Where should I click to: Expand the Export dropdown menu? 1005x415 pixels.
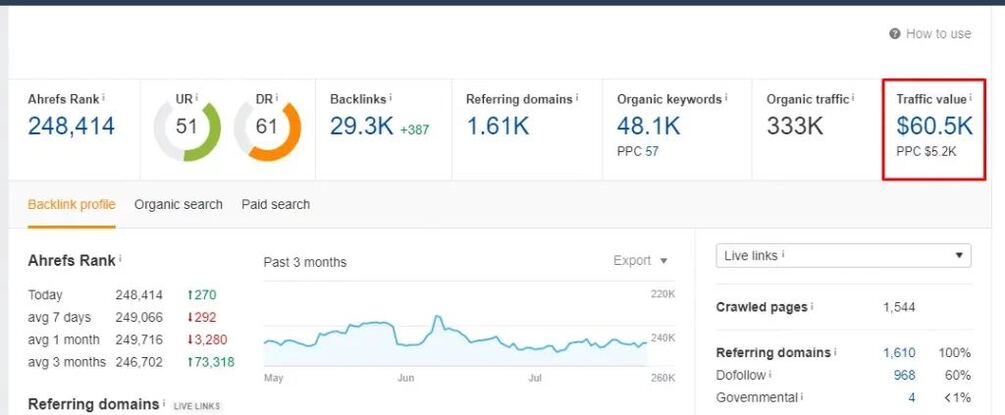[x=641, y=261]
